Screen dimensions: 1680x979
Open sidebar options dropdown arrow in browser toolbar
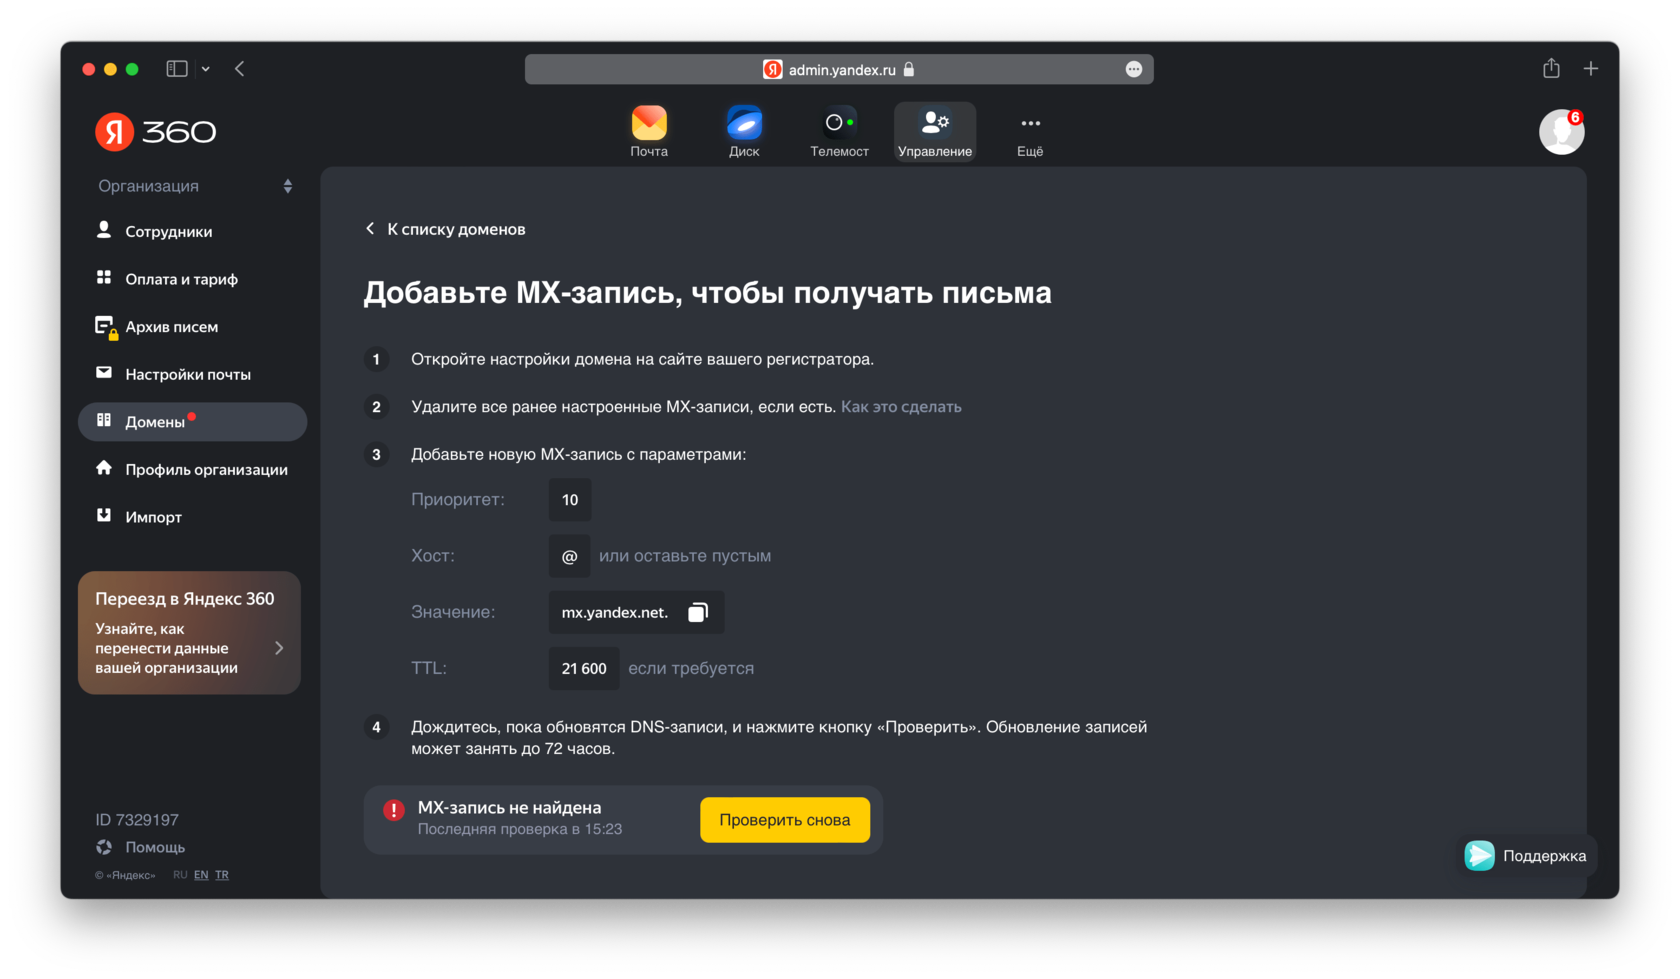point(206,69)
